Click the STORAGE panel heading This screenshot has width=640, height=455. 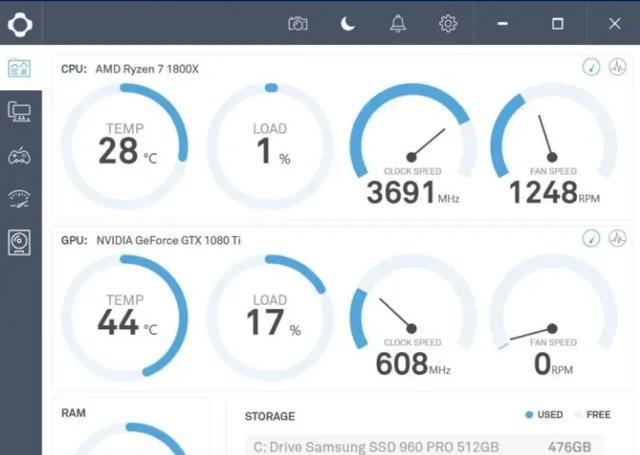point(270,416)
